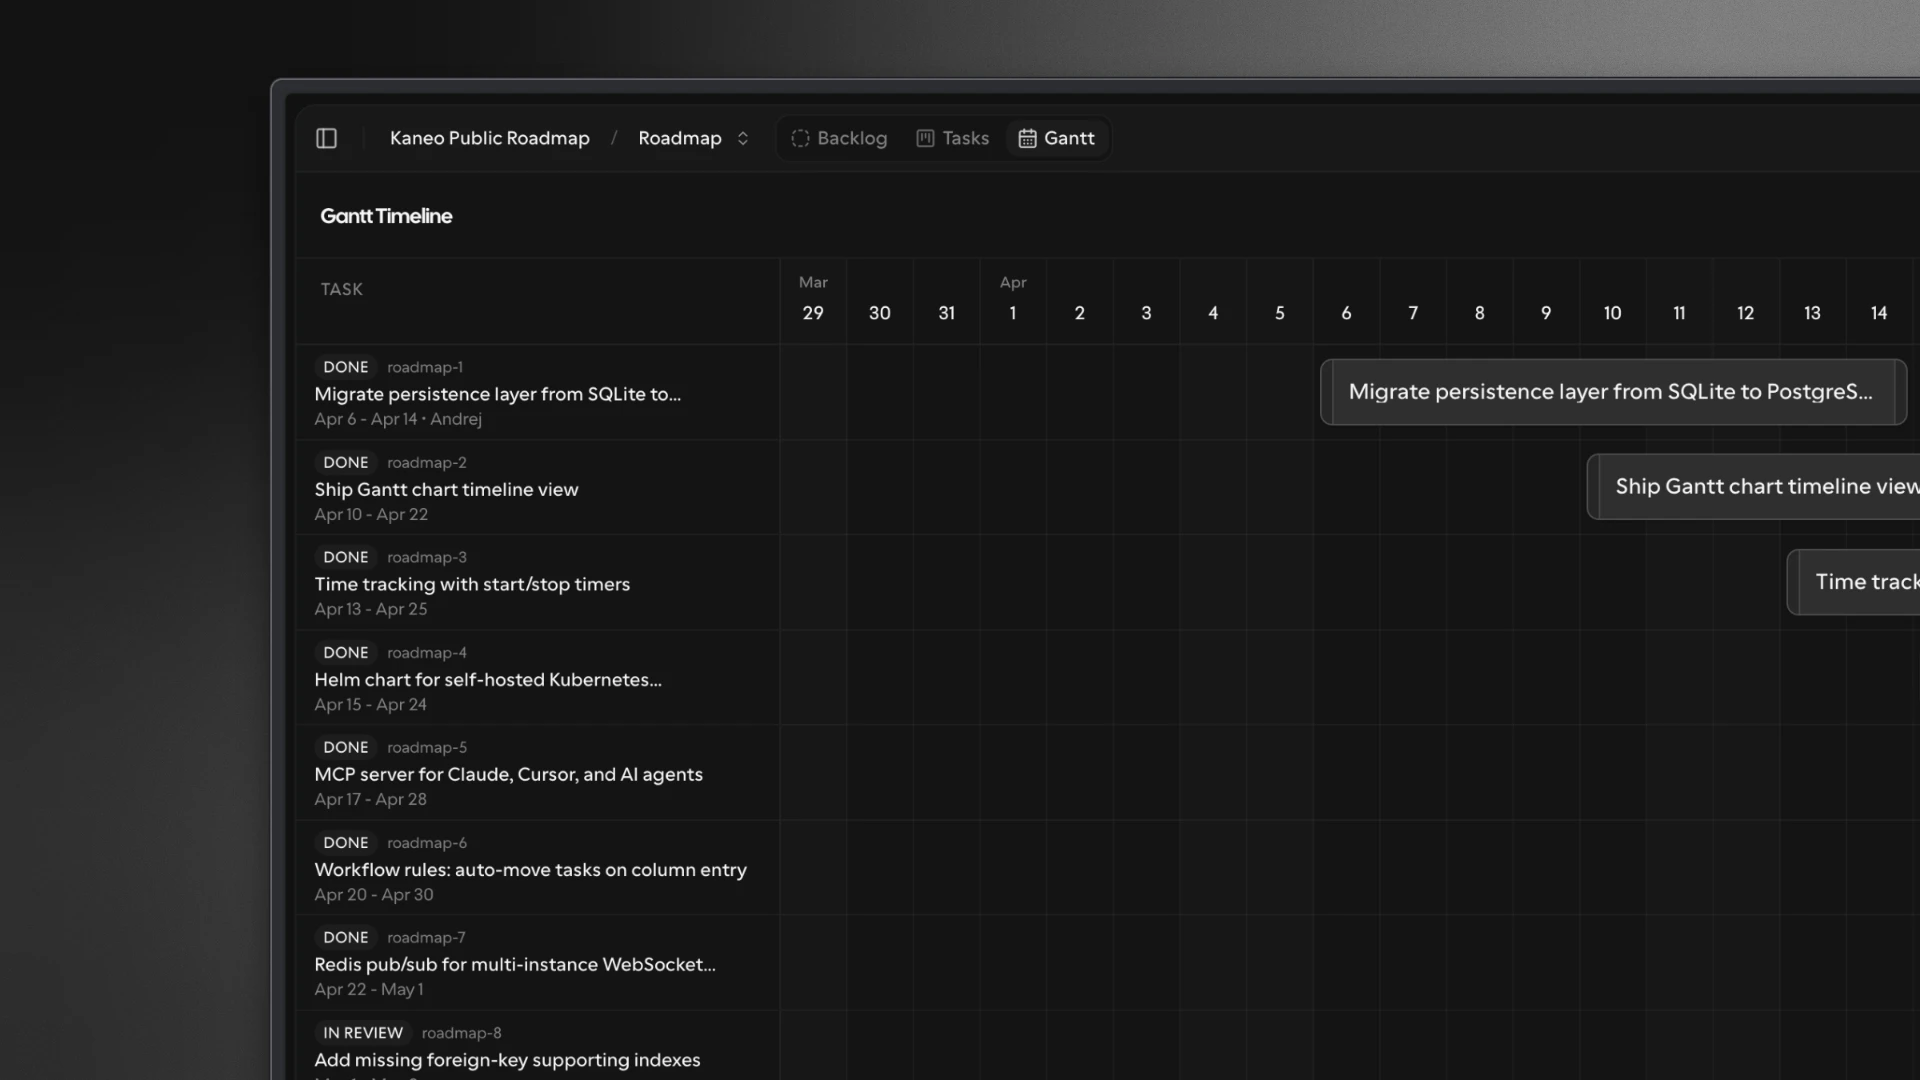1920x1080 pixels.
Task: Click the roadmap-7 task ID
Action: pos(426,937)
